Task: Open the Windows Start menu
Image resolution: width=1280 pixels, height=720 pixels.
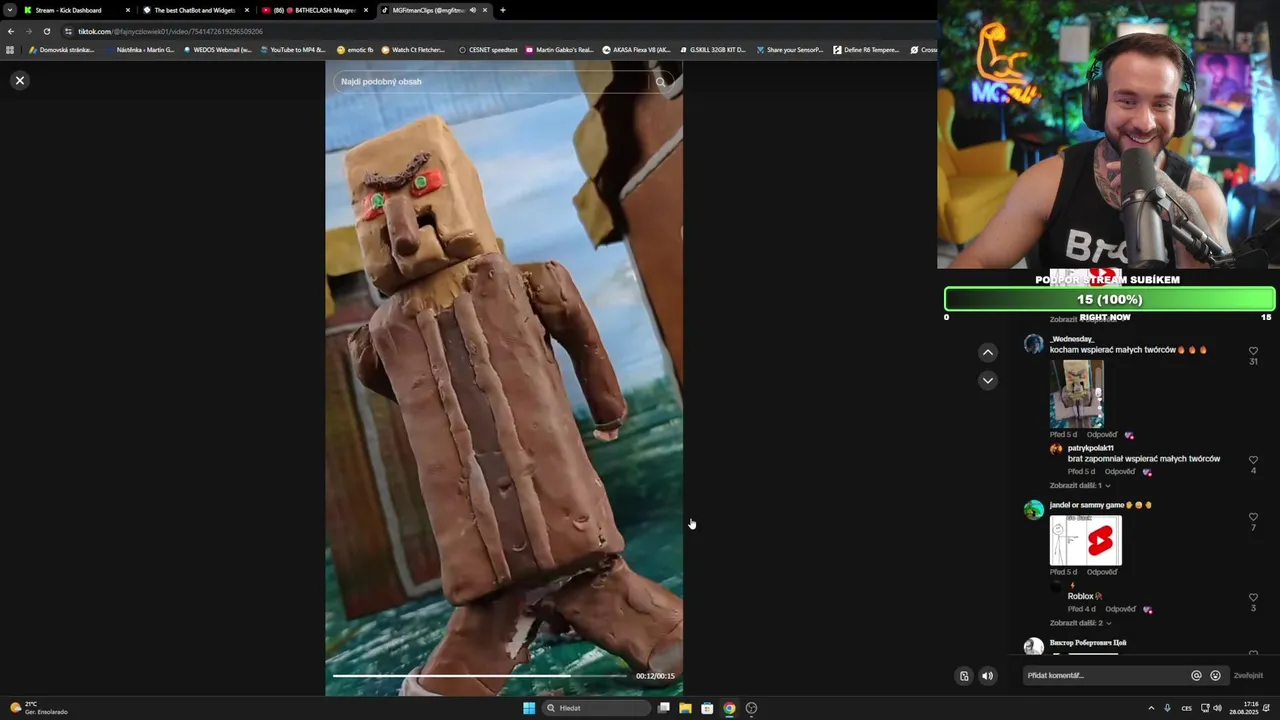Action: click(x=529, y=708)
